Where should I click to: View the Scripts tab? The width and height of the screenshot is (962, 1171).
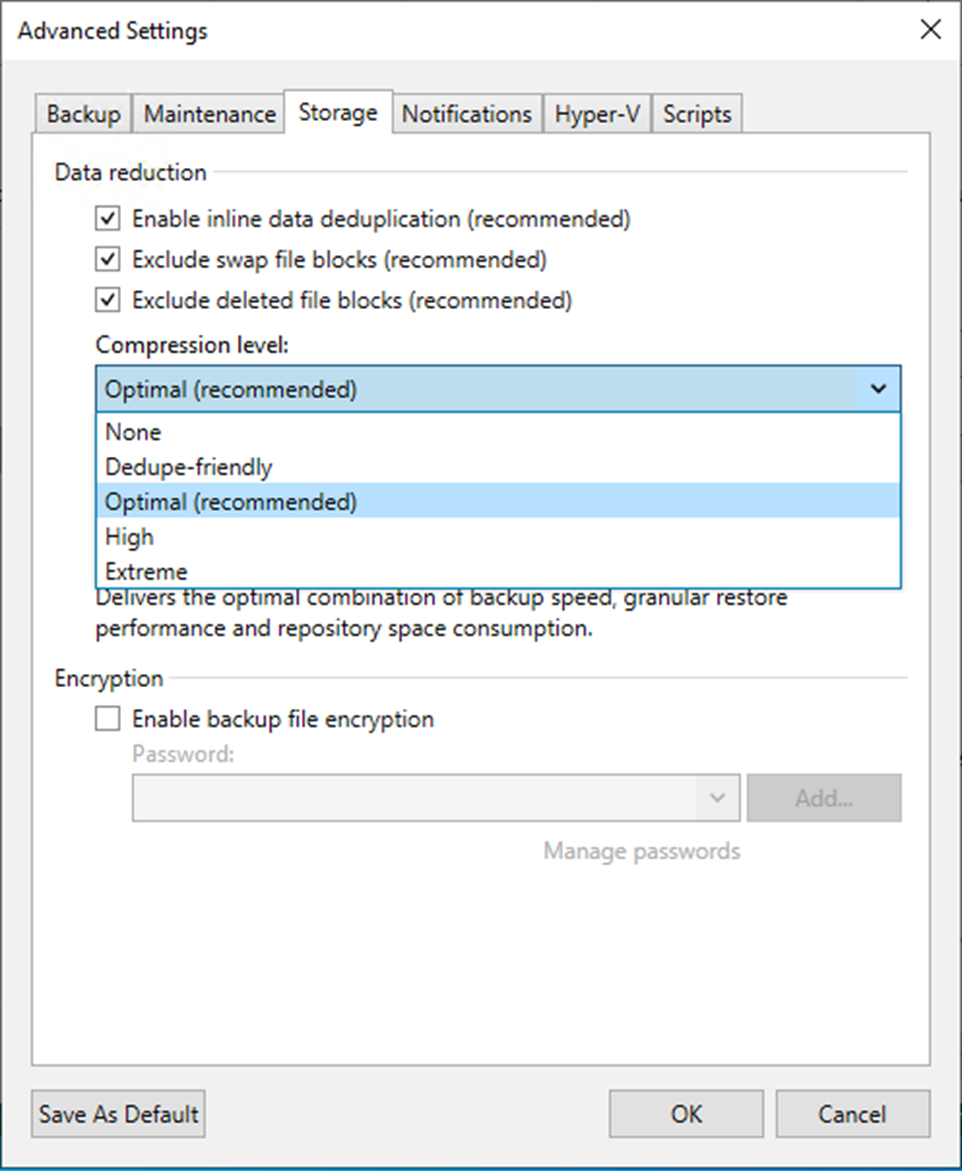pos(696,113)
